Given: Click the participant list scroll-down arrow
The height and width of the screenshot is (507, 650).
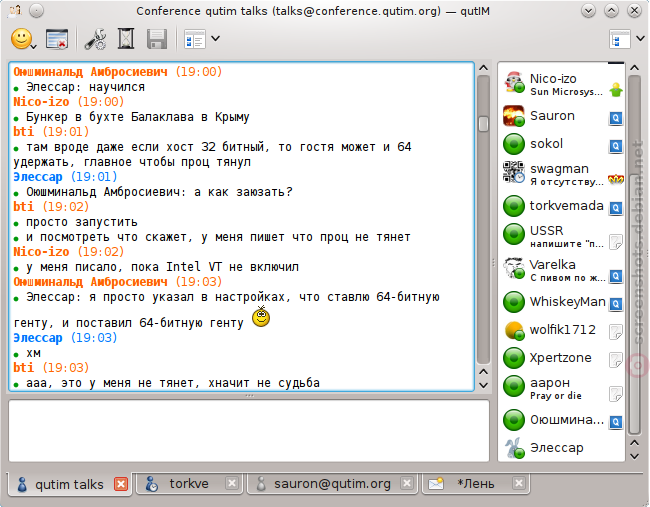Looking at the screenshot, I should (x=634, y=456).
